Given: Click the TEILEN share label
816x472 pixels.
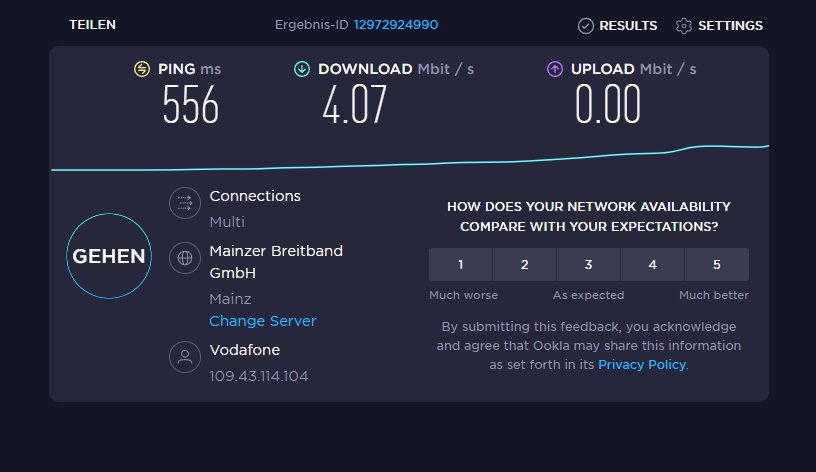Looking at the screenshot, I should [x=93, y=25].
